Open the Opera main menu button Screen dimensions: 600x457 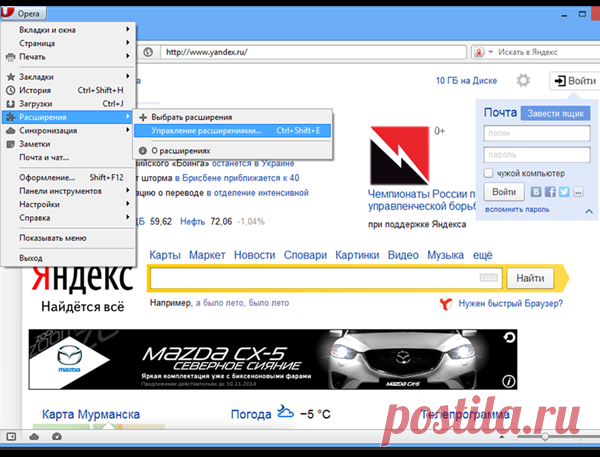coord(23,13)
